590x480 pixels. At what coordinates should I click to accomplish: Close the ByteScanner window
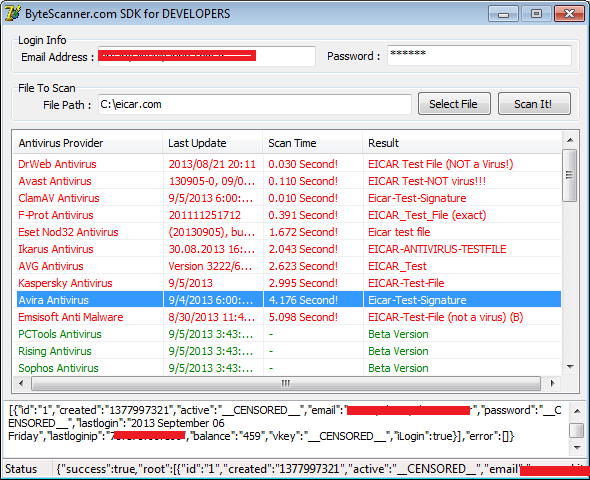tap(569, 14)
